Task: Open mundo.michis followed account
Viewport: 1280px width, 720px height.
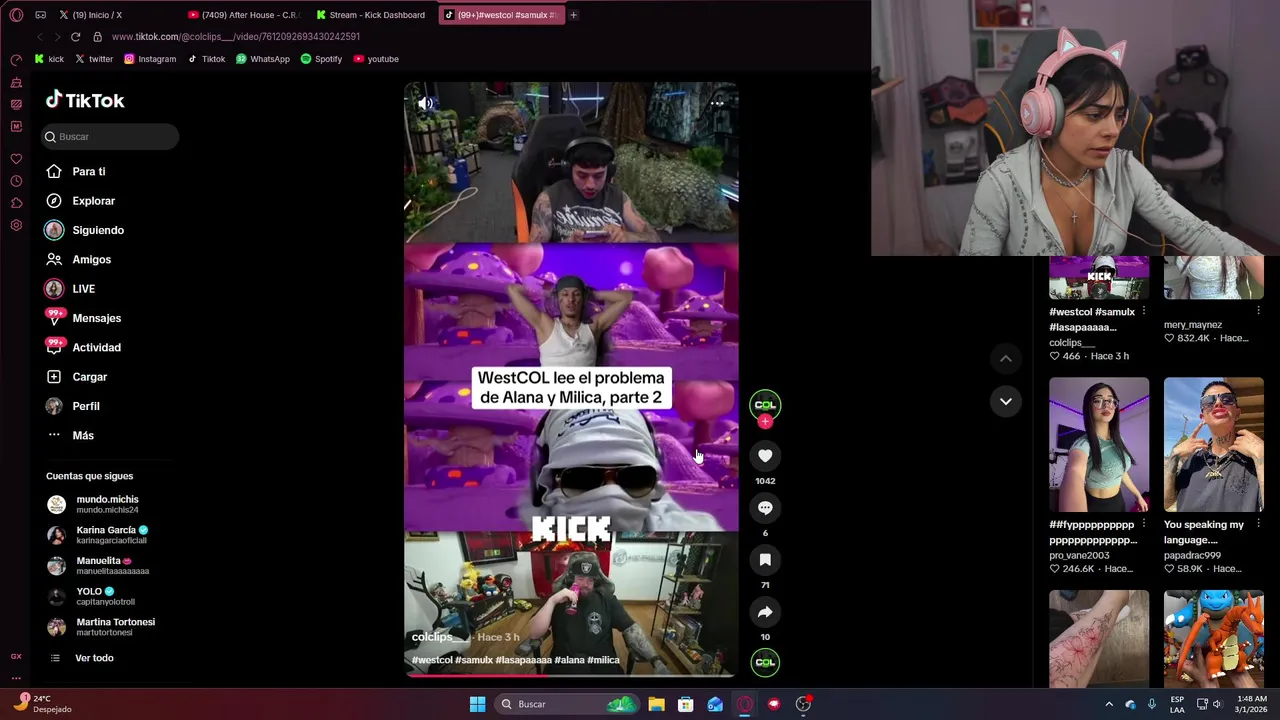Action: pos(93,504)
